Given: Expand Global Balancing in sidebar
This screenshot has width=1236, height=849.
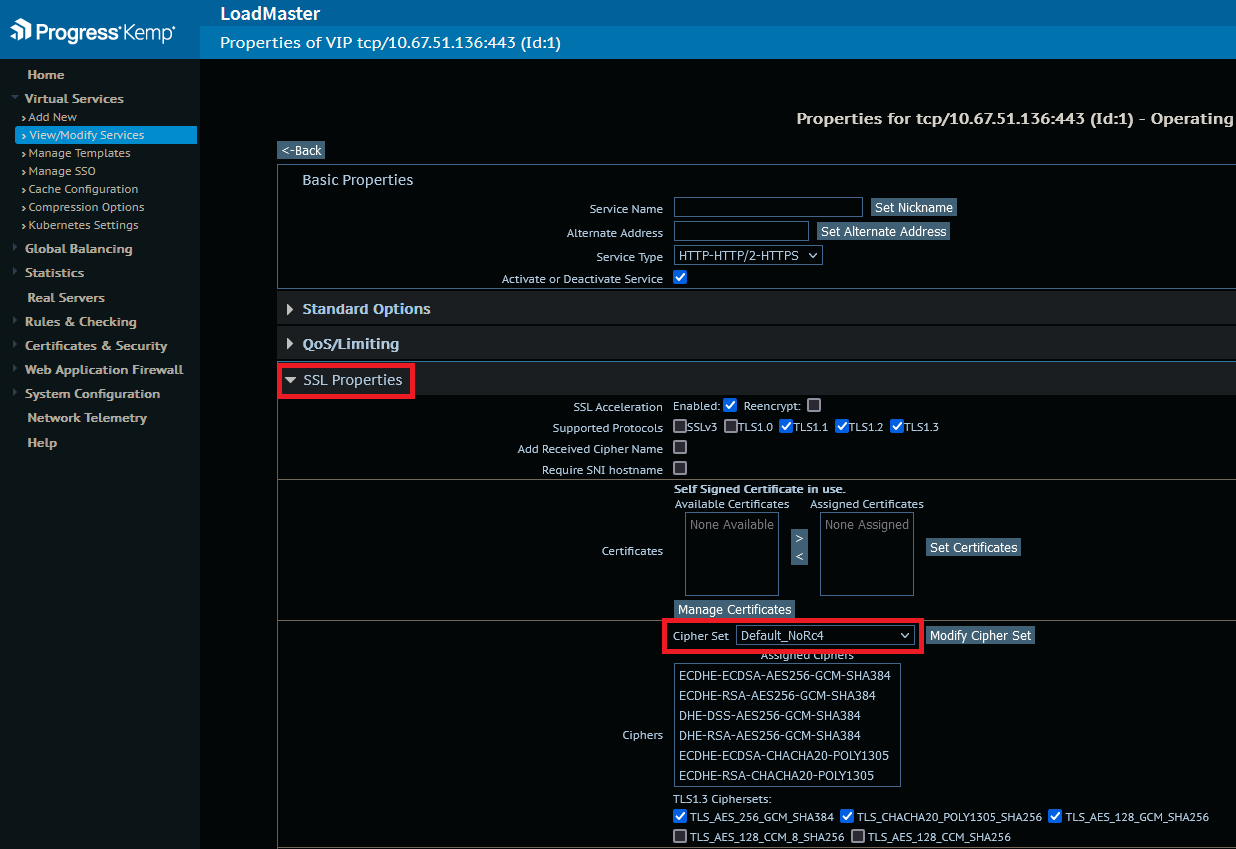Looking at the screenshot, I should click(x=78, y=249).
